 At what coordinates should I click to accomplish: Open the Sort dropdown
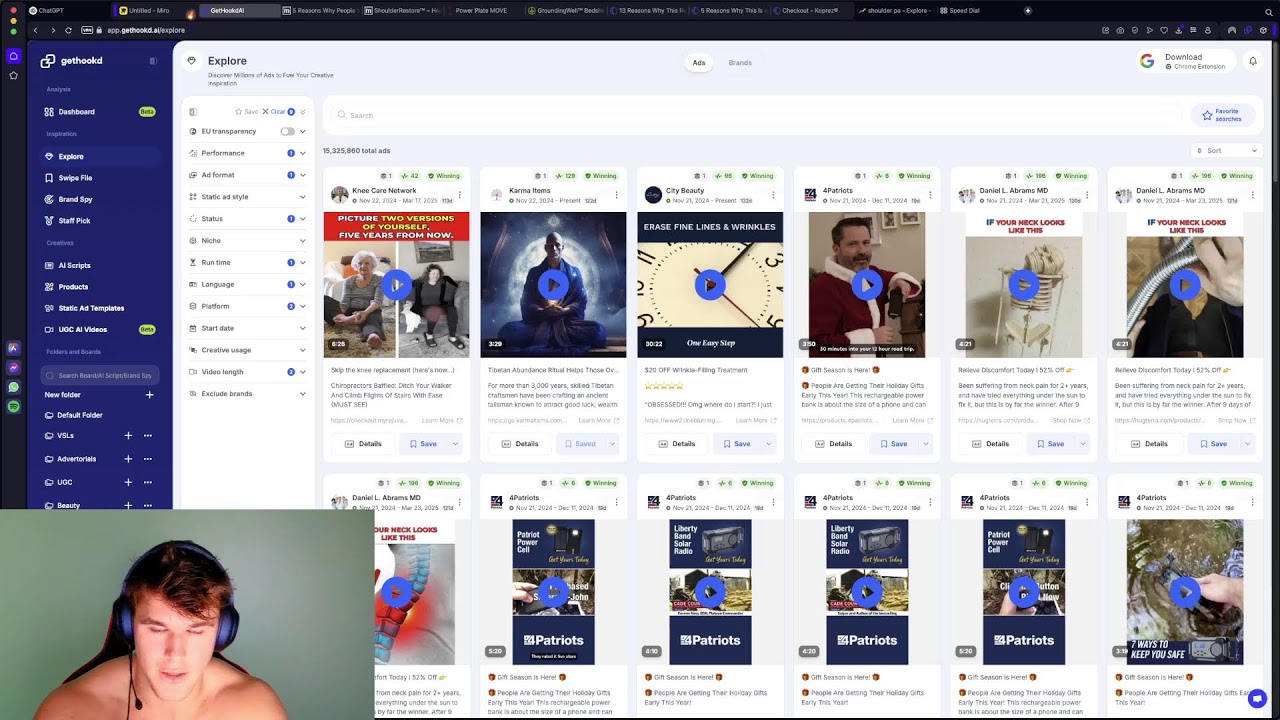(1227, 151)
